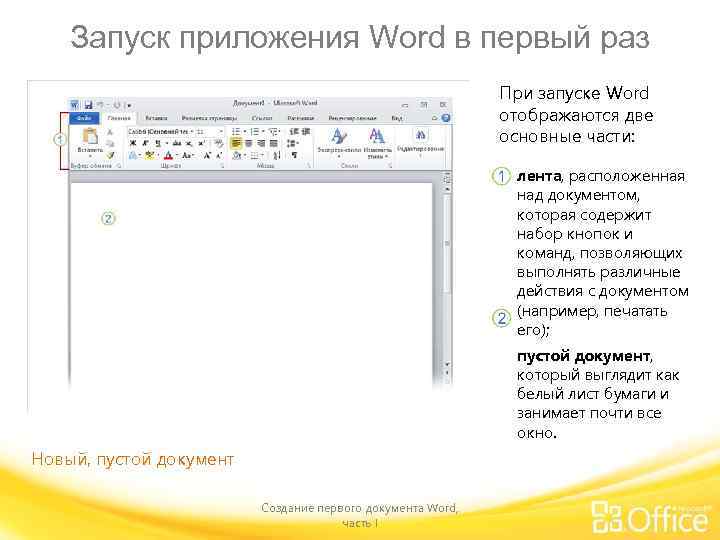The height and width of the screenshot is (540, 720).
Task: Click the Bullets list icon
Action: pyautogui.click(x=236, y=131)
